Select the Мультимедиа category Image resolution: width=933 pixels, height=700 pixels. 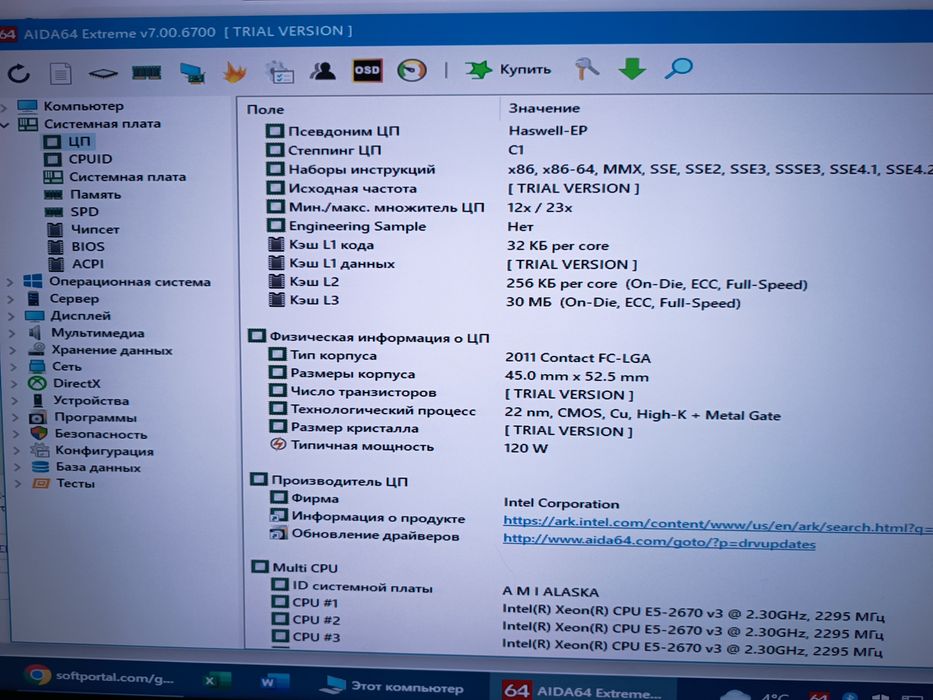pyautogui.click(x=98, y=333)
